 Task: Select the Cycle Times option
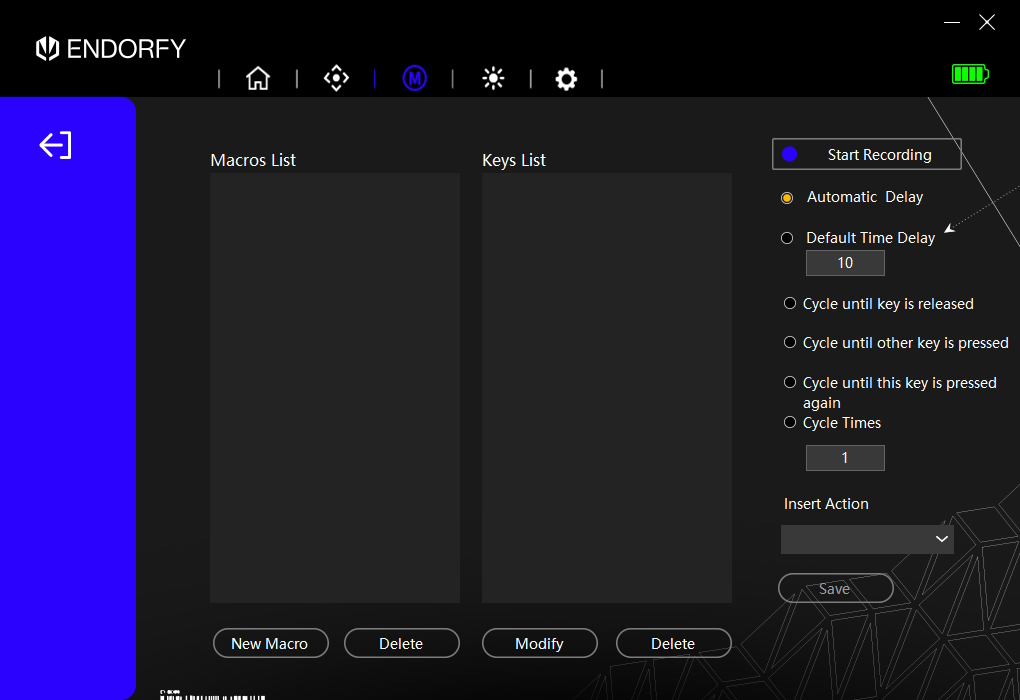[790, 422]
